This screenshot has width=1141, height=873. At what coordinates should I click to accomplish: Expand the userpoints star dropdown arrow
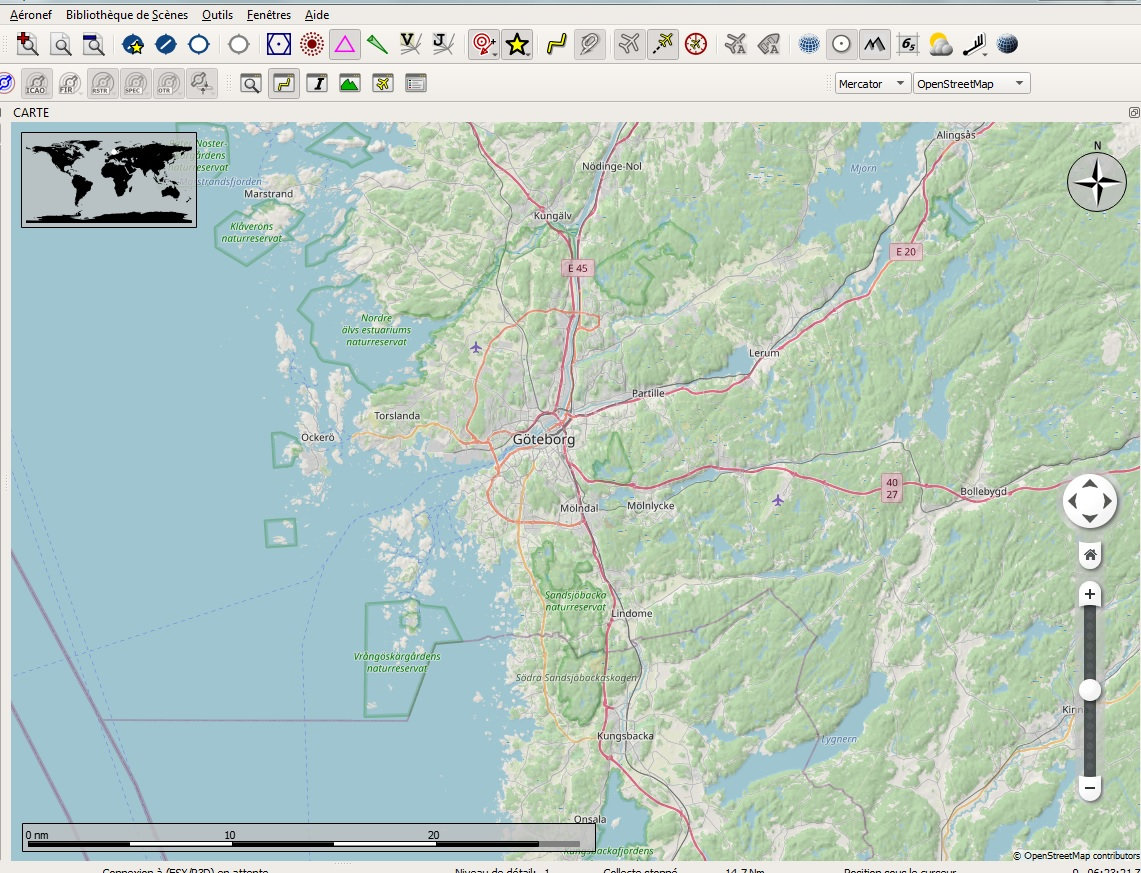pos(529,53)
